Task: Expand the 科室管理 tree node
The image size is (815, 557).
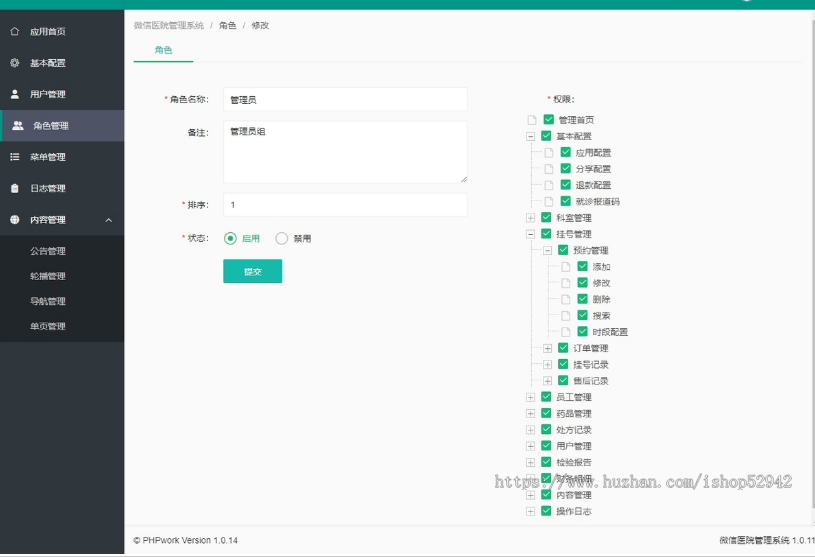Action: point(530,218)
